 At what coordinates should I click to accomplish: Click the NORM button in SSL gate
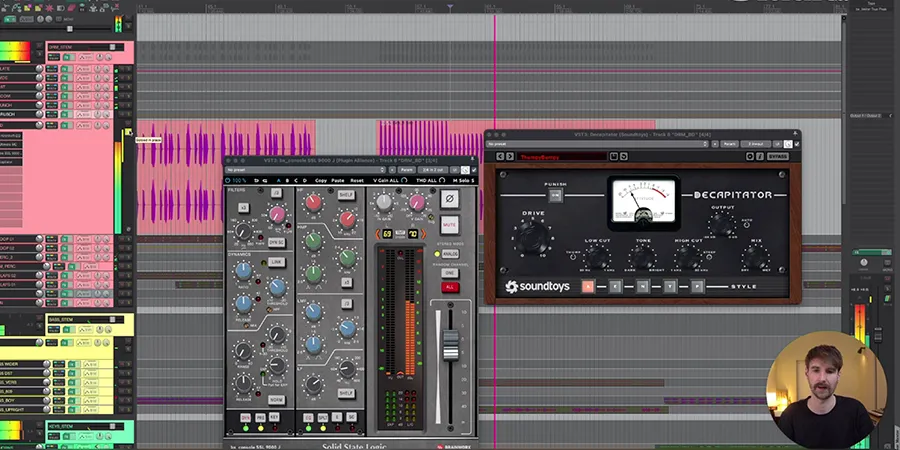click(276, 400)
